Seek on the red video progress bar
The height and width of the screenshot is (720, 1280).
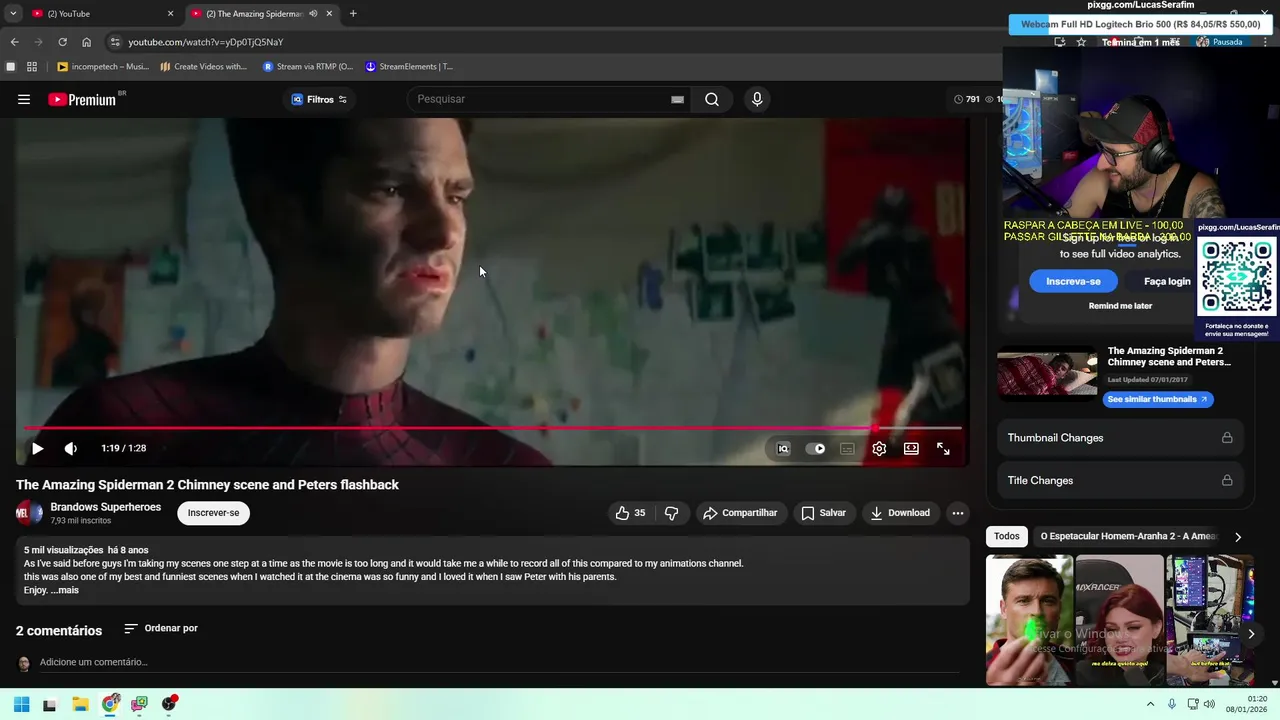coord(493,428)
